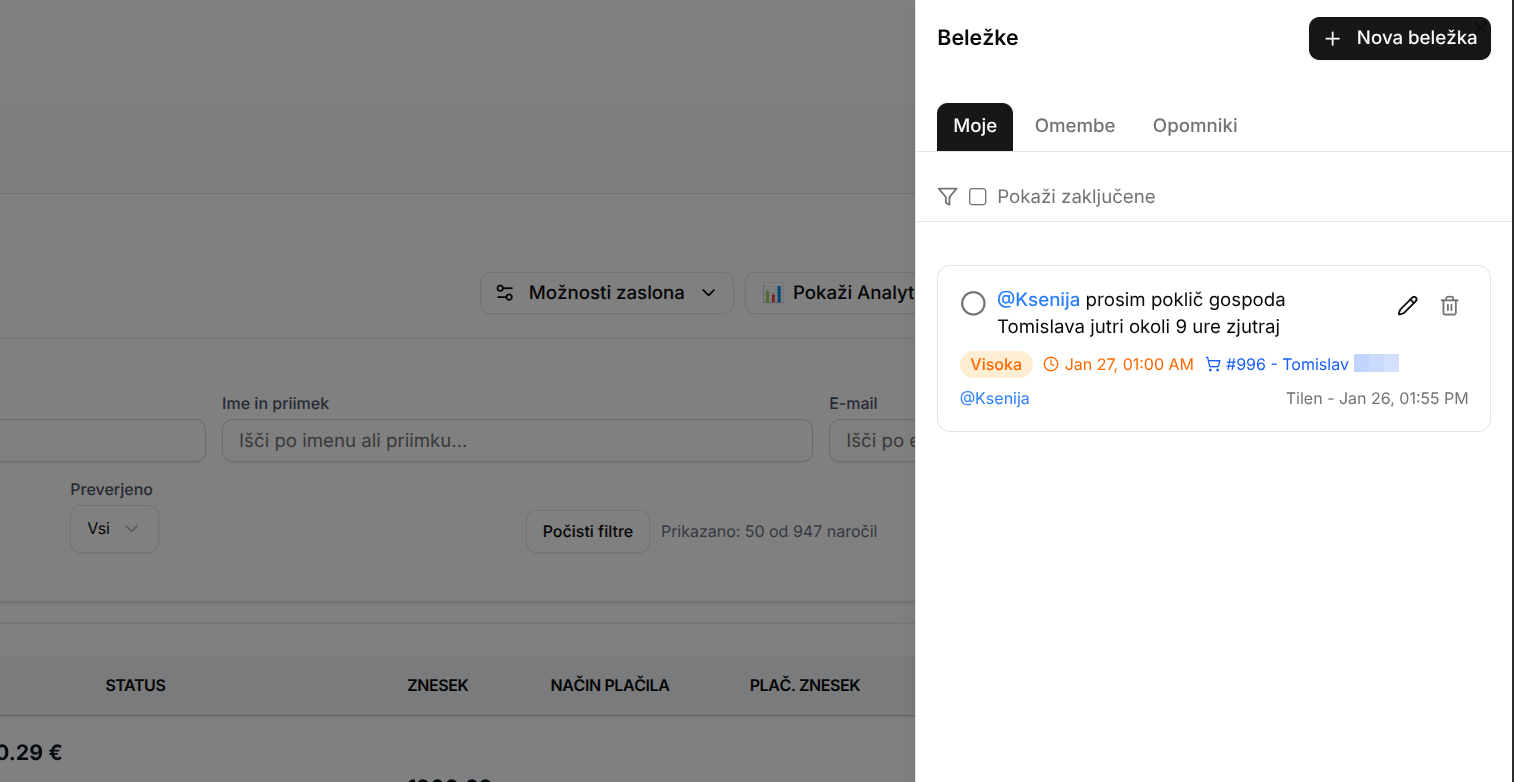Open the #996 - Tomislav order link

pyautogui.click(x=1287, y=365)
